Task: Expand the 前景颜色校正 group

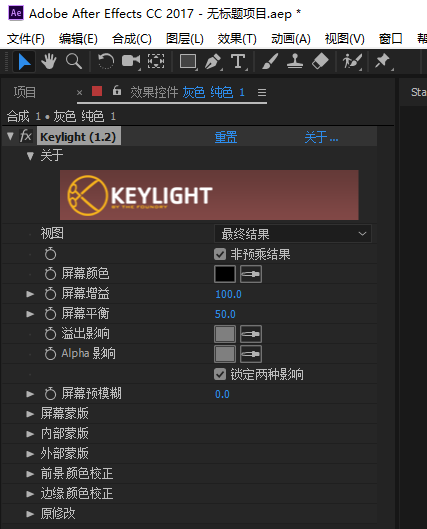Action: pos(30,474)
